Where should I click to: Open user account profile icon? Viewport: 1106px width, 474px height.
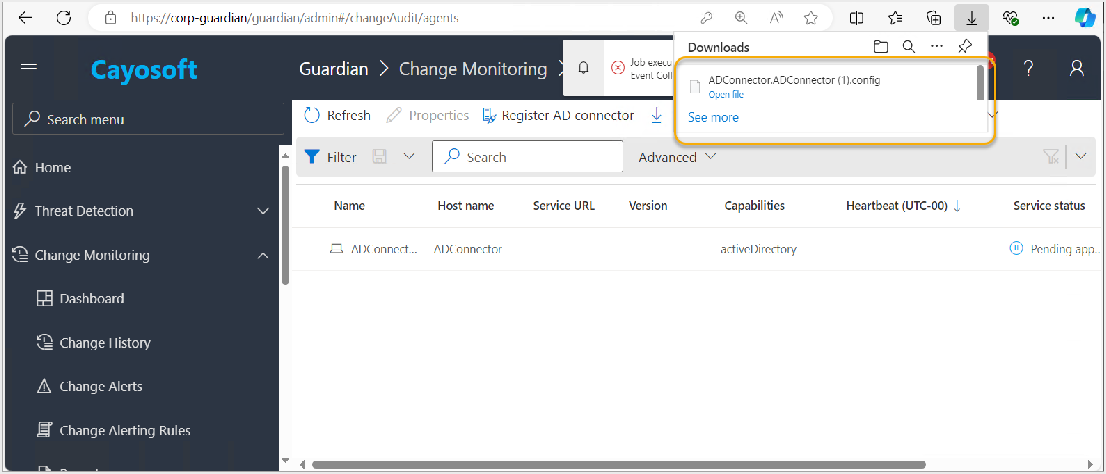[x=1076, y=68]
